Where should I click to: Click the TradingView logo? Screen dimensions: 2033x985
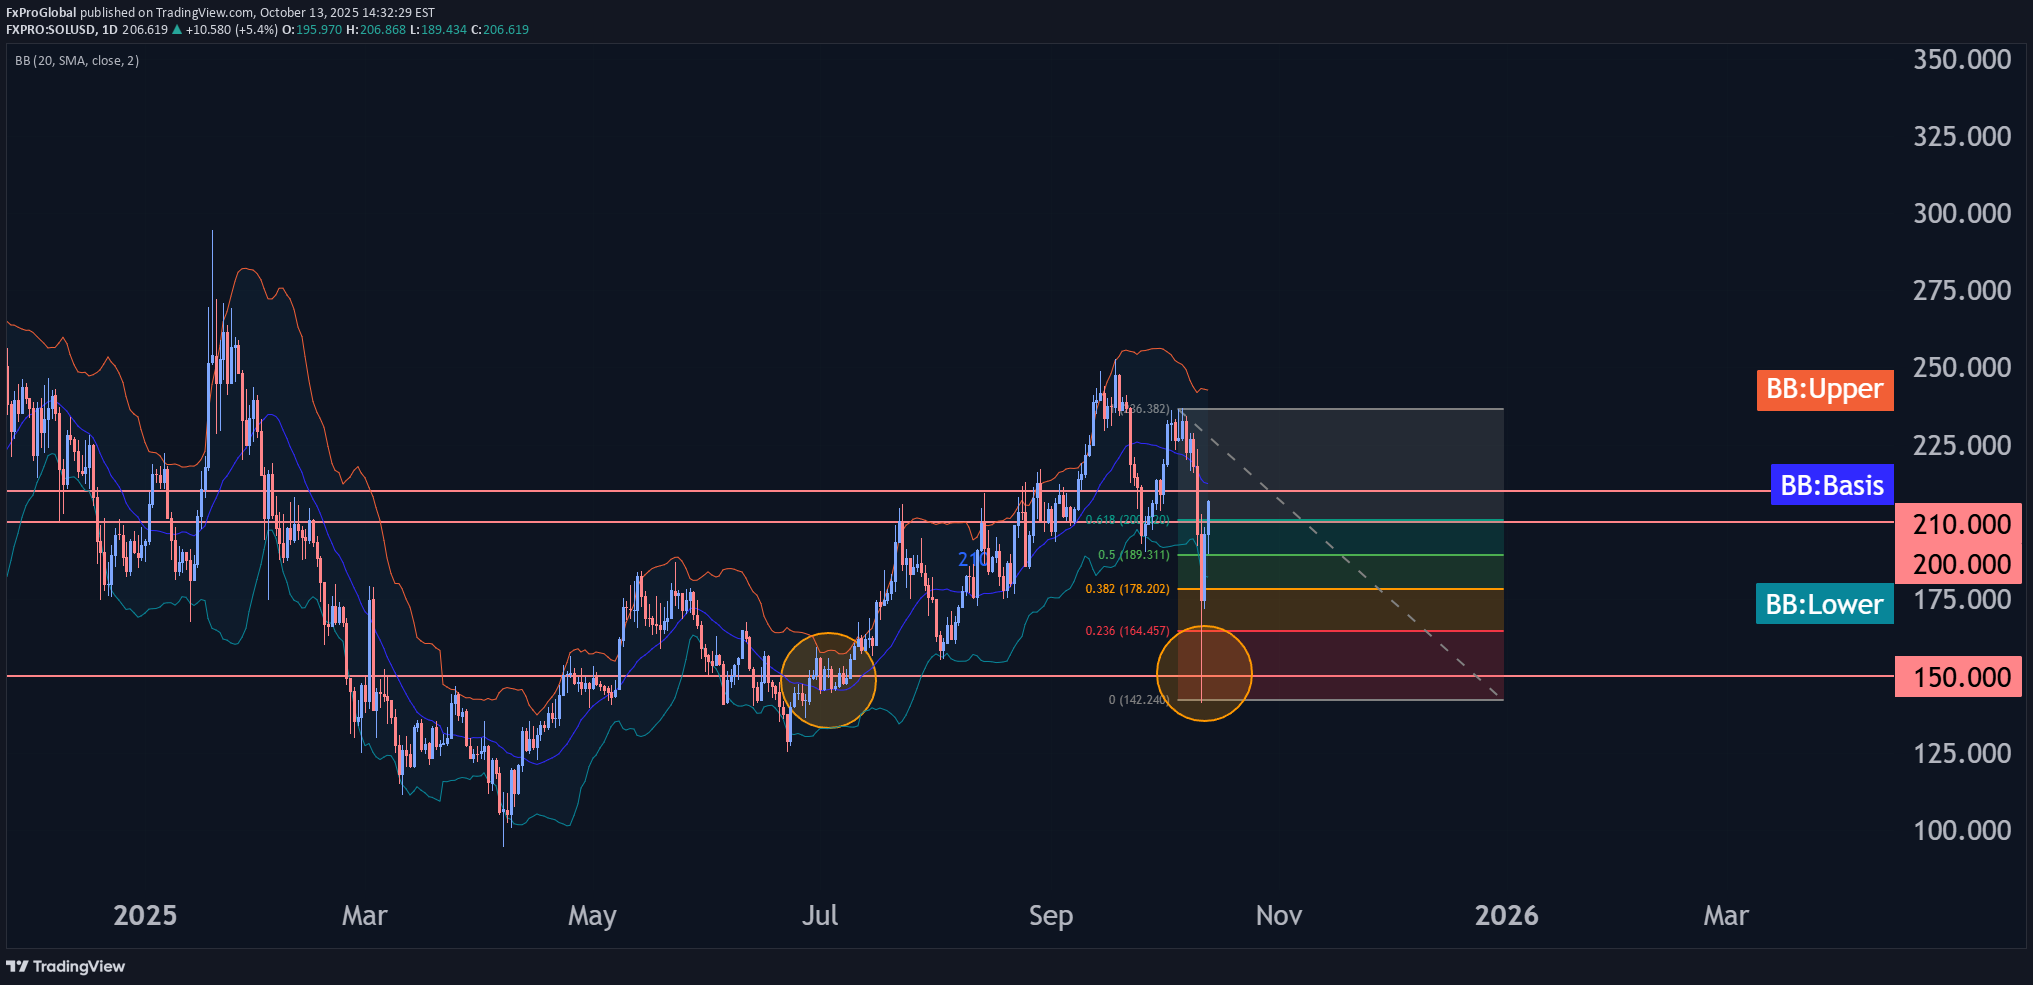point(66,966)
